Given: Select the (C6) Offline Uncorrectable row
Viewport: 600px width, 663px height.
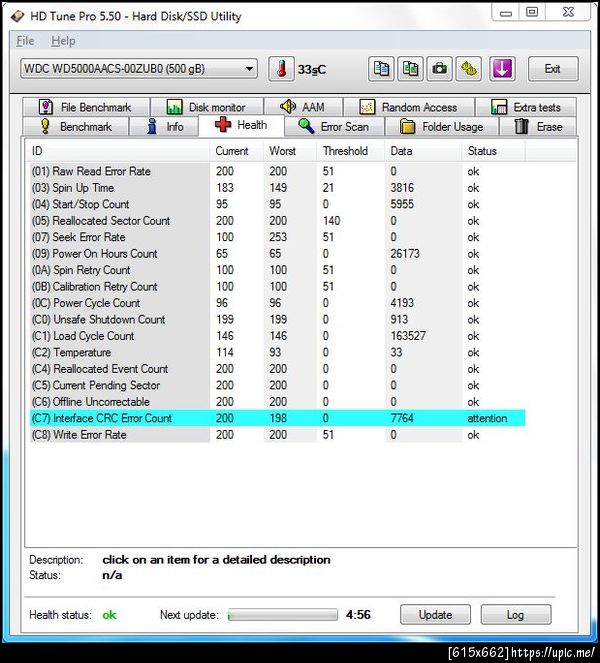Looking at the screenshot, I should point(278,402).
